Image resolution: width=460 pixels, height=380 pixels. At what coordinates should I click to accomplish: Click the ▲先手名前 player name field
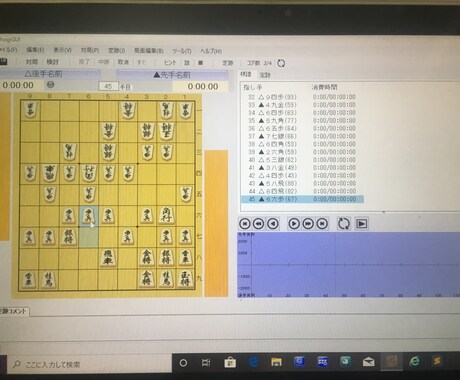point(172,75)
